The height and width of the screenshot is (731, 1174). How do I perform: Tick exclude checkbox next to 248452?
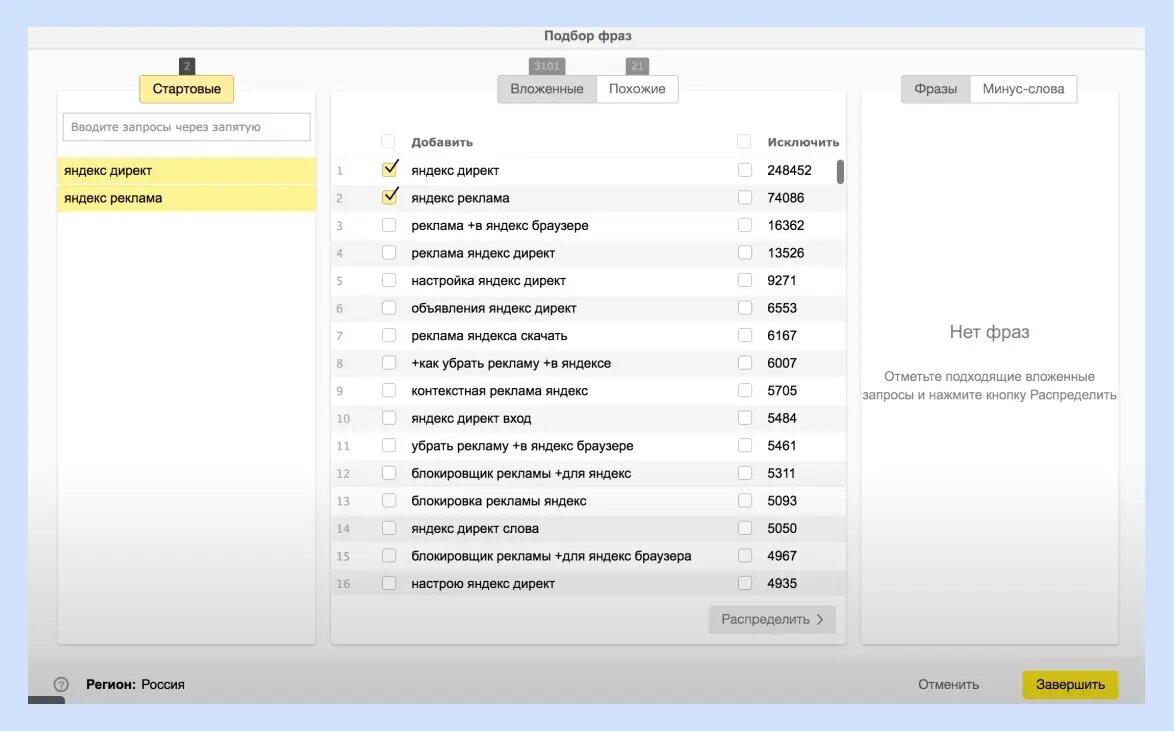click(x=745, y=170)
